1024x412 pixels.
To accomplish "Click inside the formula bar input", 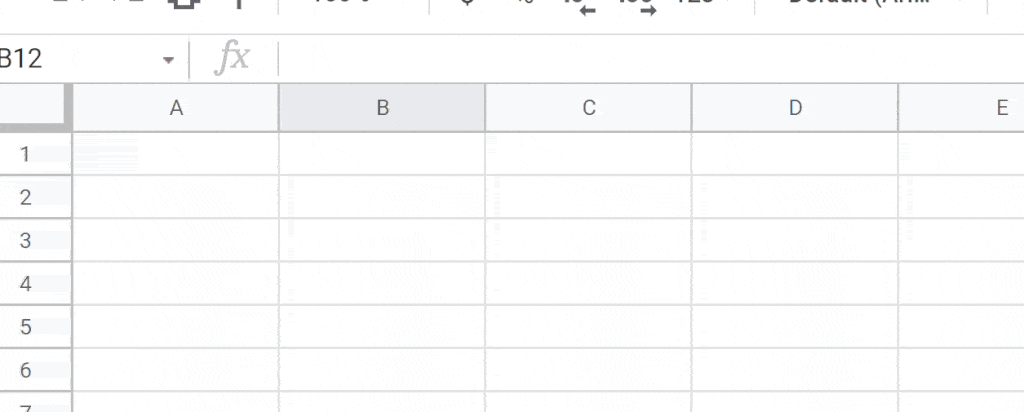I will [650, 59].
